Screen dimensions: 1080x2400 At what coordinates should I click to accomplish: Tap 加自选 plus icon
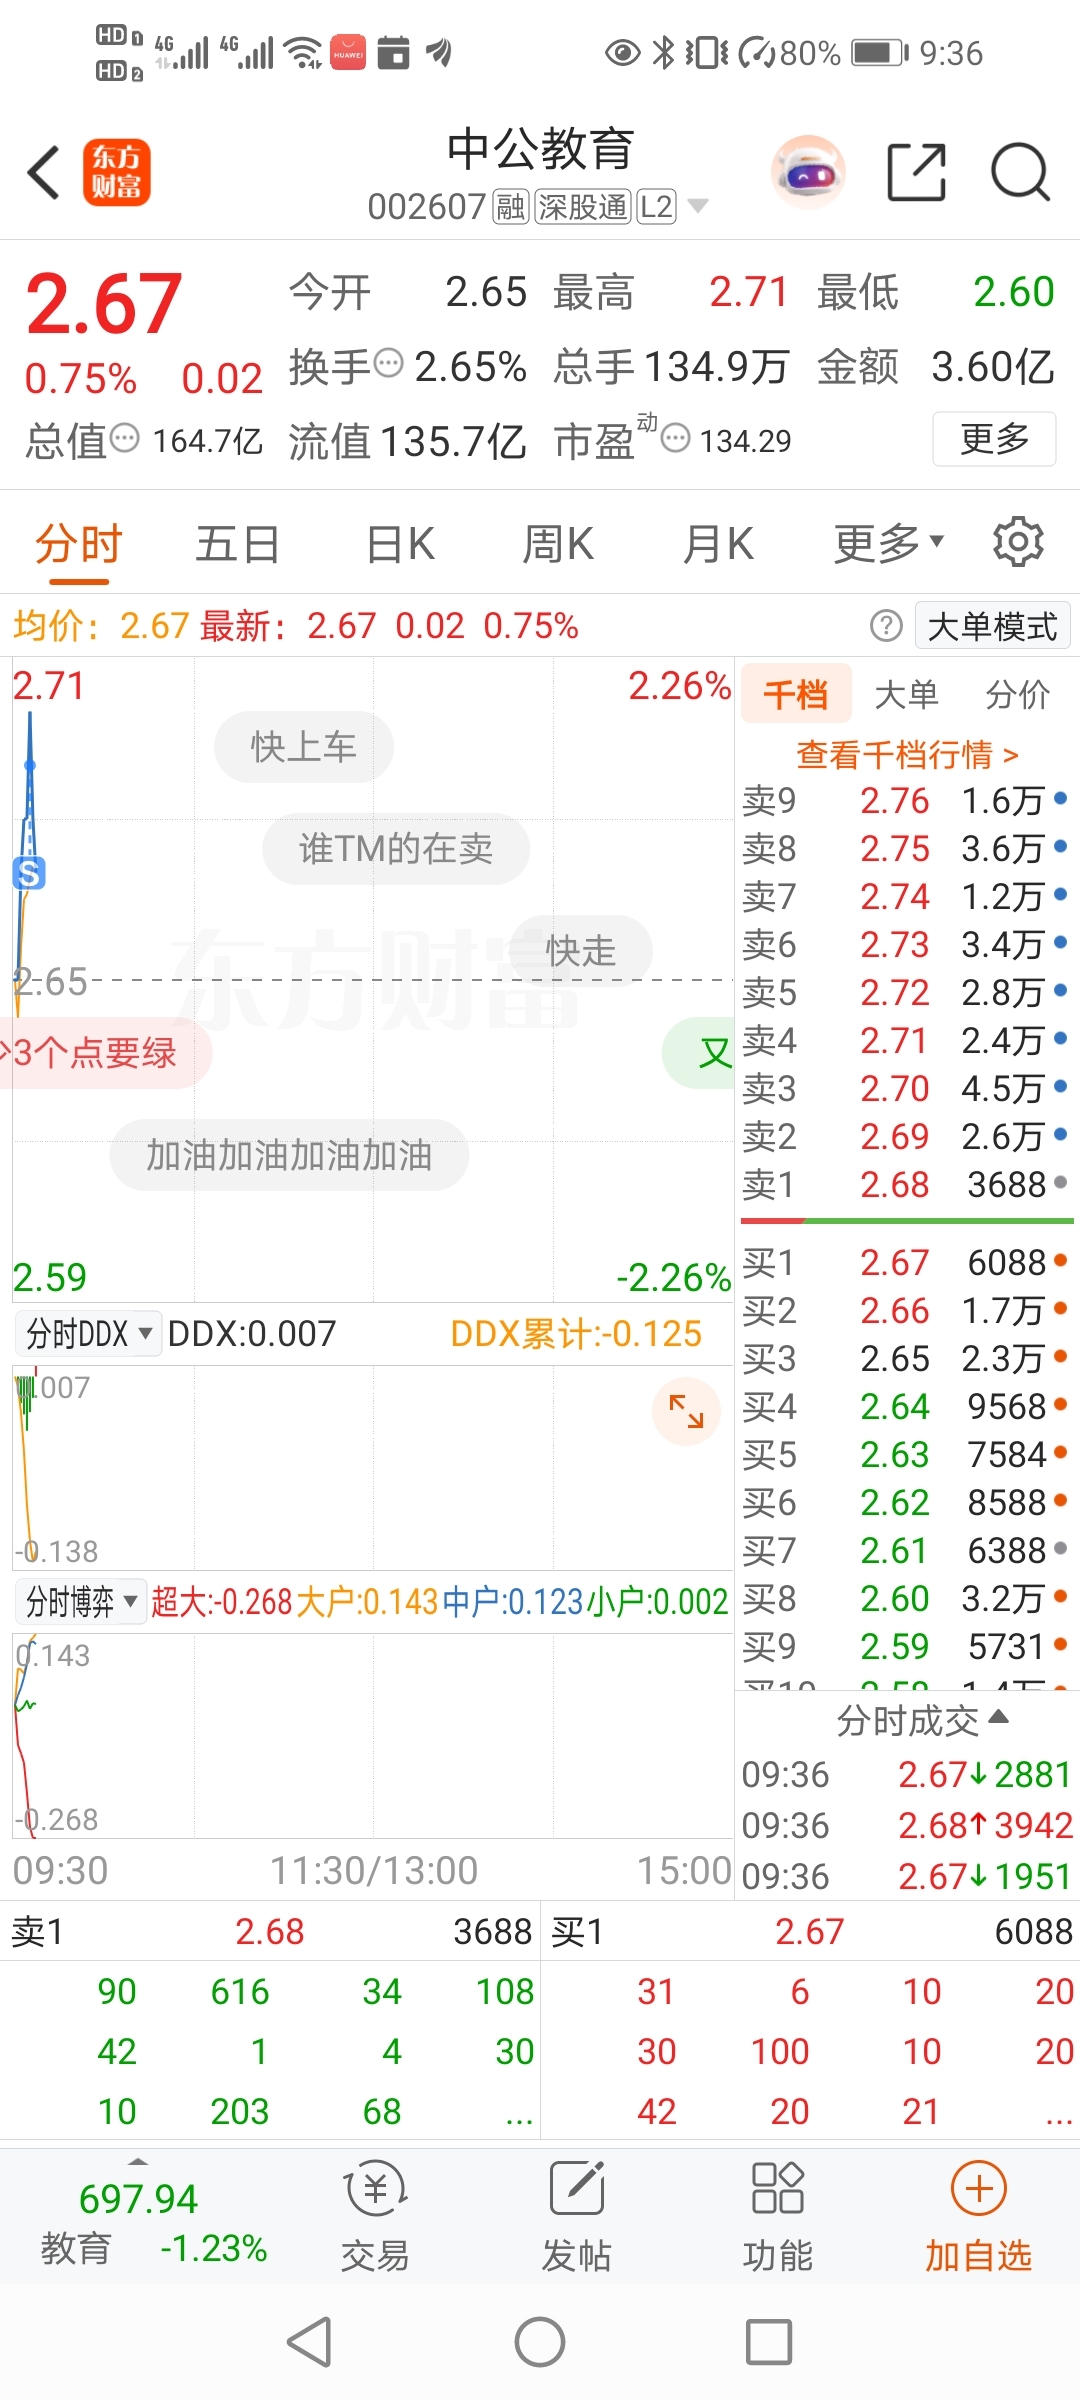[x=978, y=2217]
